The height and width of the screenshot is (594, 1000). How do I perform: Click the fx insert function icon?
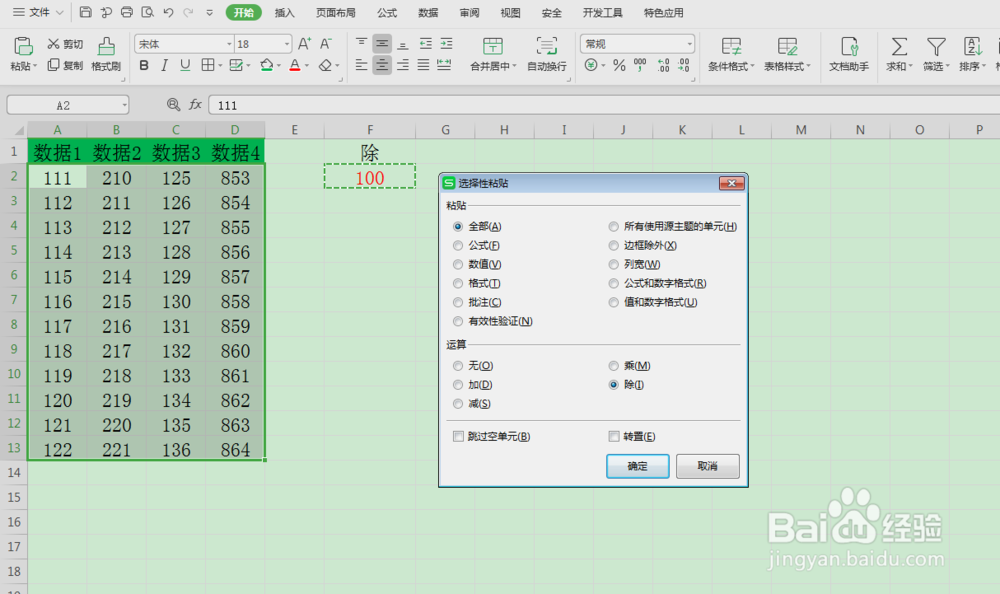(195, 105)
